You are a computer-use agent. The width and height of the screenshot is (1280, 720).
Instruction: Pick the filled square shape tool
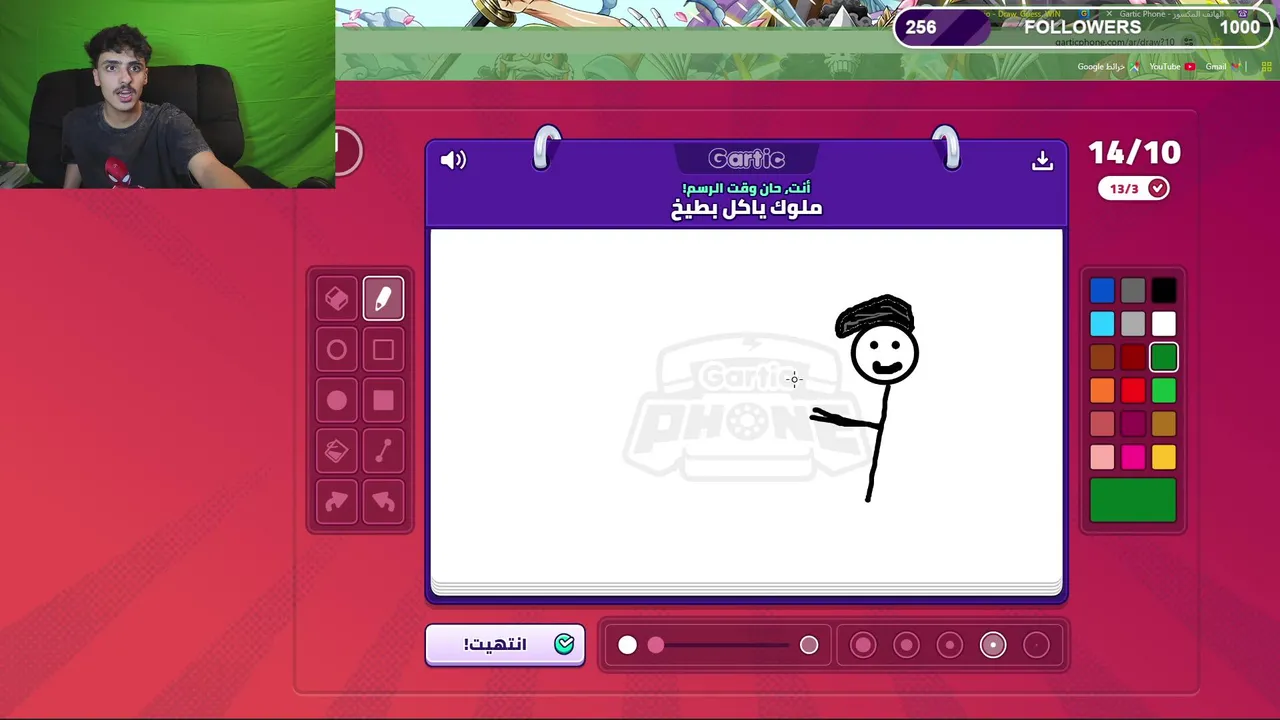(x=384, y=401)
